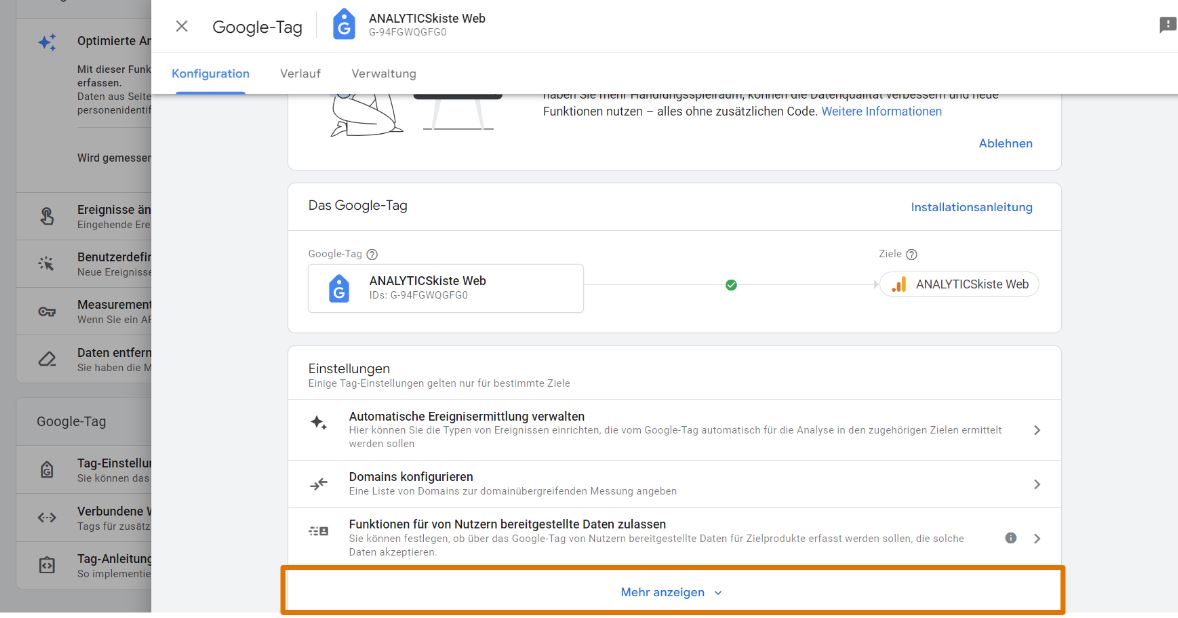Open the Installationsanleitung link
This screenshot has width=1178, height=618.
click(971, 207)
